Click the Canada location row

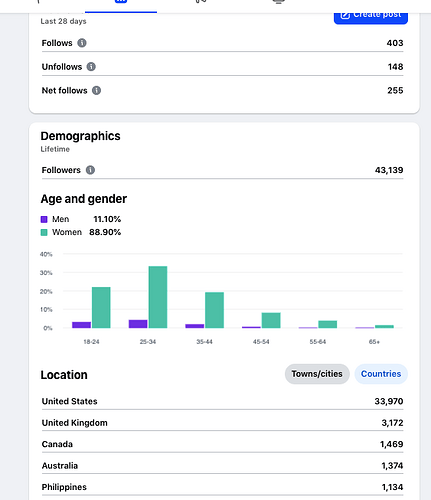coord(222,444)
